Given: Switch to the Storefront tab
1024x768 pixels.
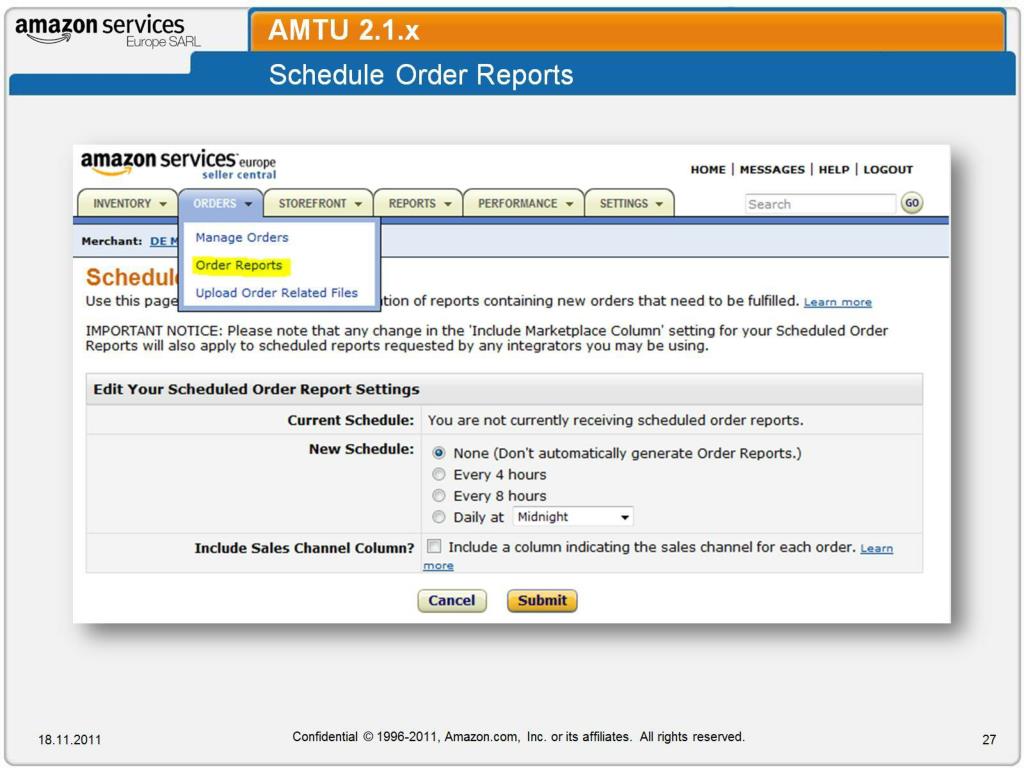Looking at the screenshot, I should click(318, 203).
